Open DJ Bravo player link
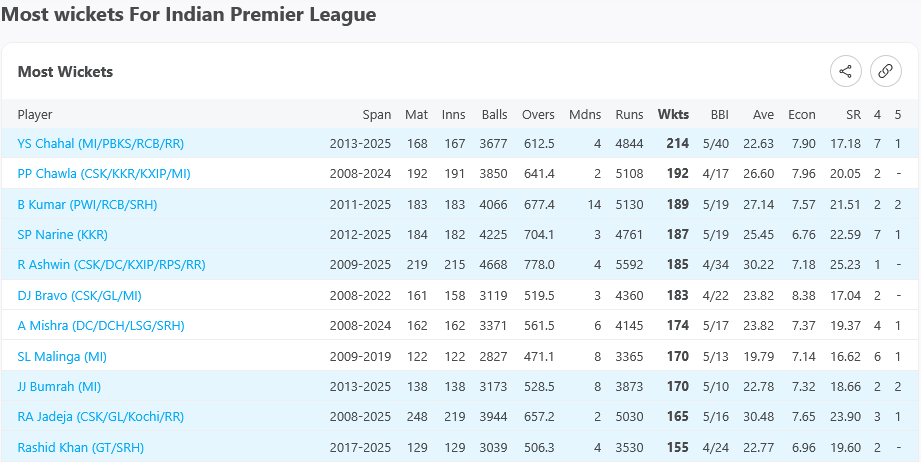The width and height of the screenshot is (921, 462). click(79, 296)
